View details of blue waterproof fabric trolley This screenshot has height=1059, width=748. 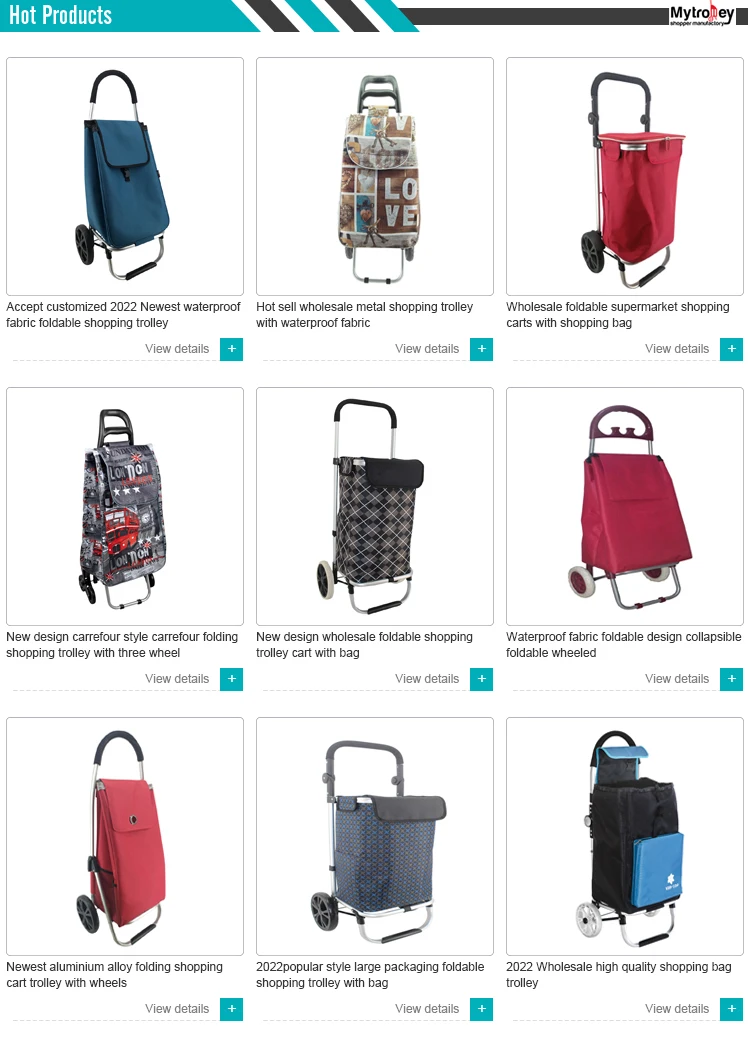177,349
